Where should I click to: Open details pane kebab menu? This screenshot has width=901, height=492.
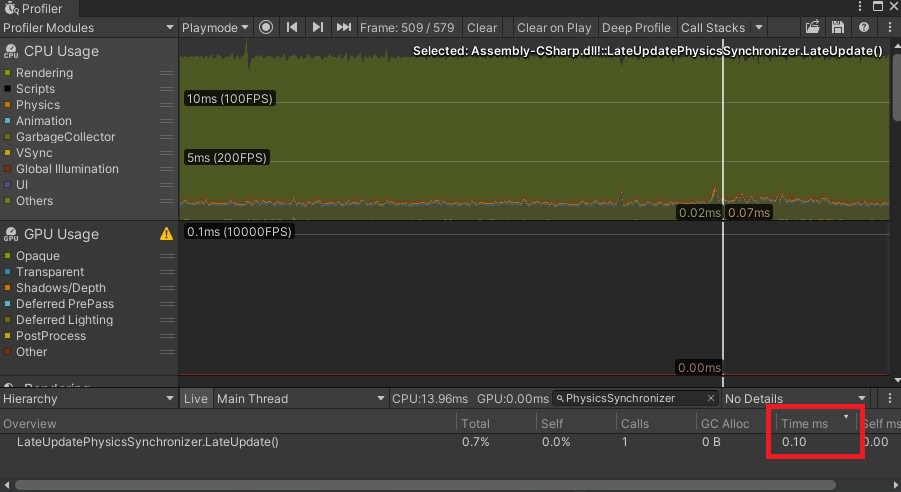coord(890,398)
